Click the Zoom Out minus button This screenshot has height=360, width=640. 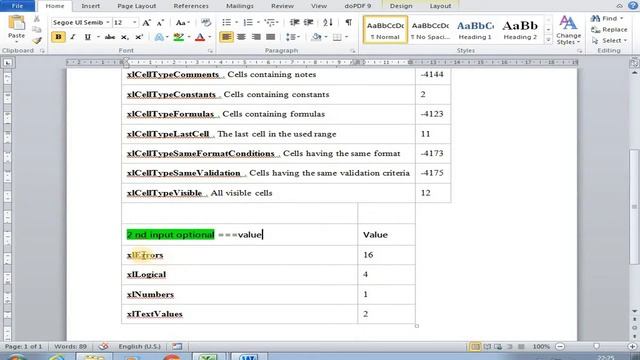[560, 346]
